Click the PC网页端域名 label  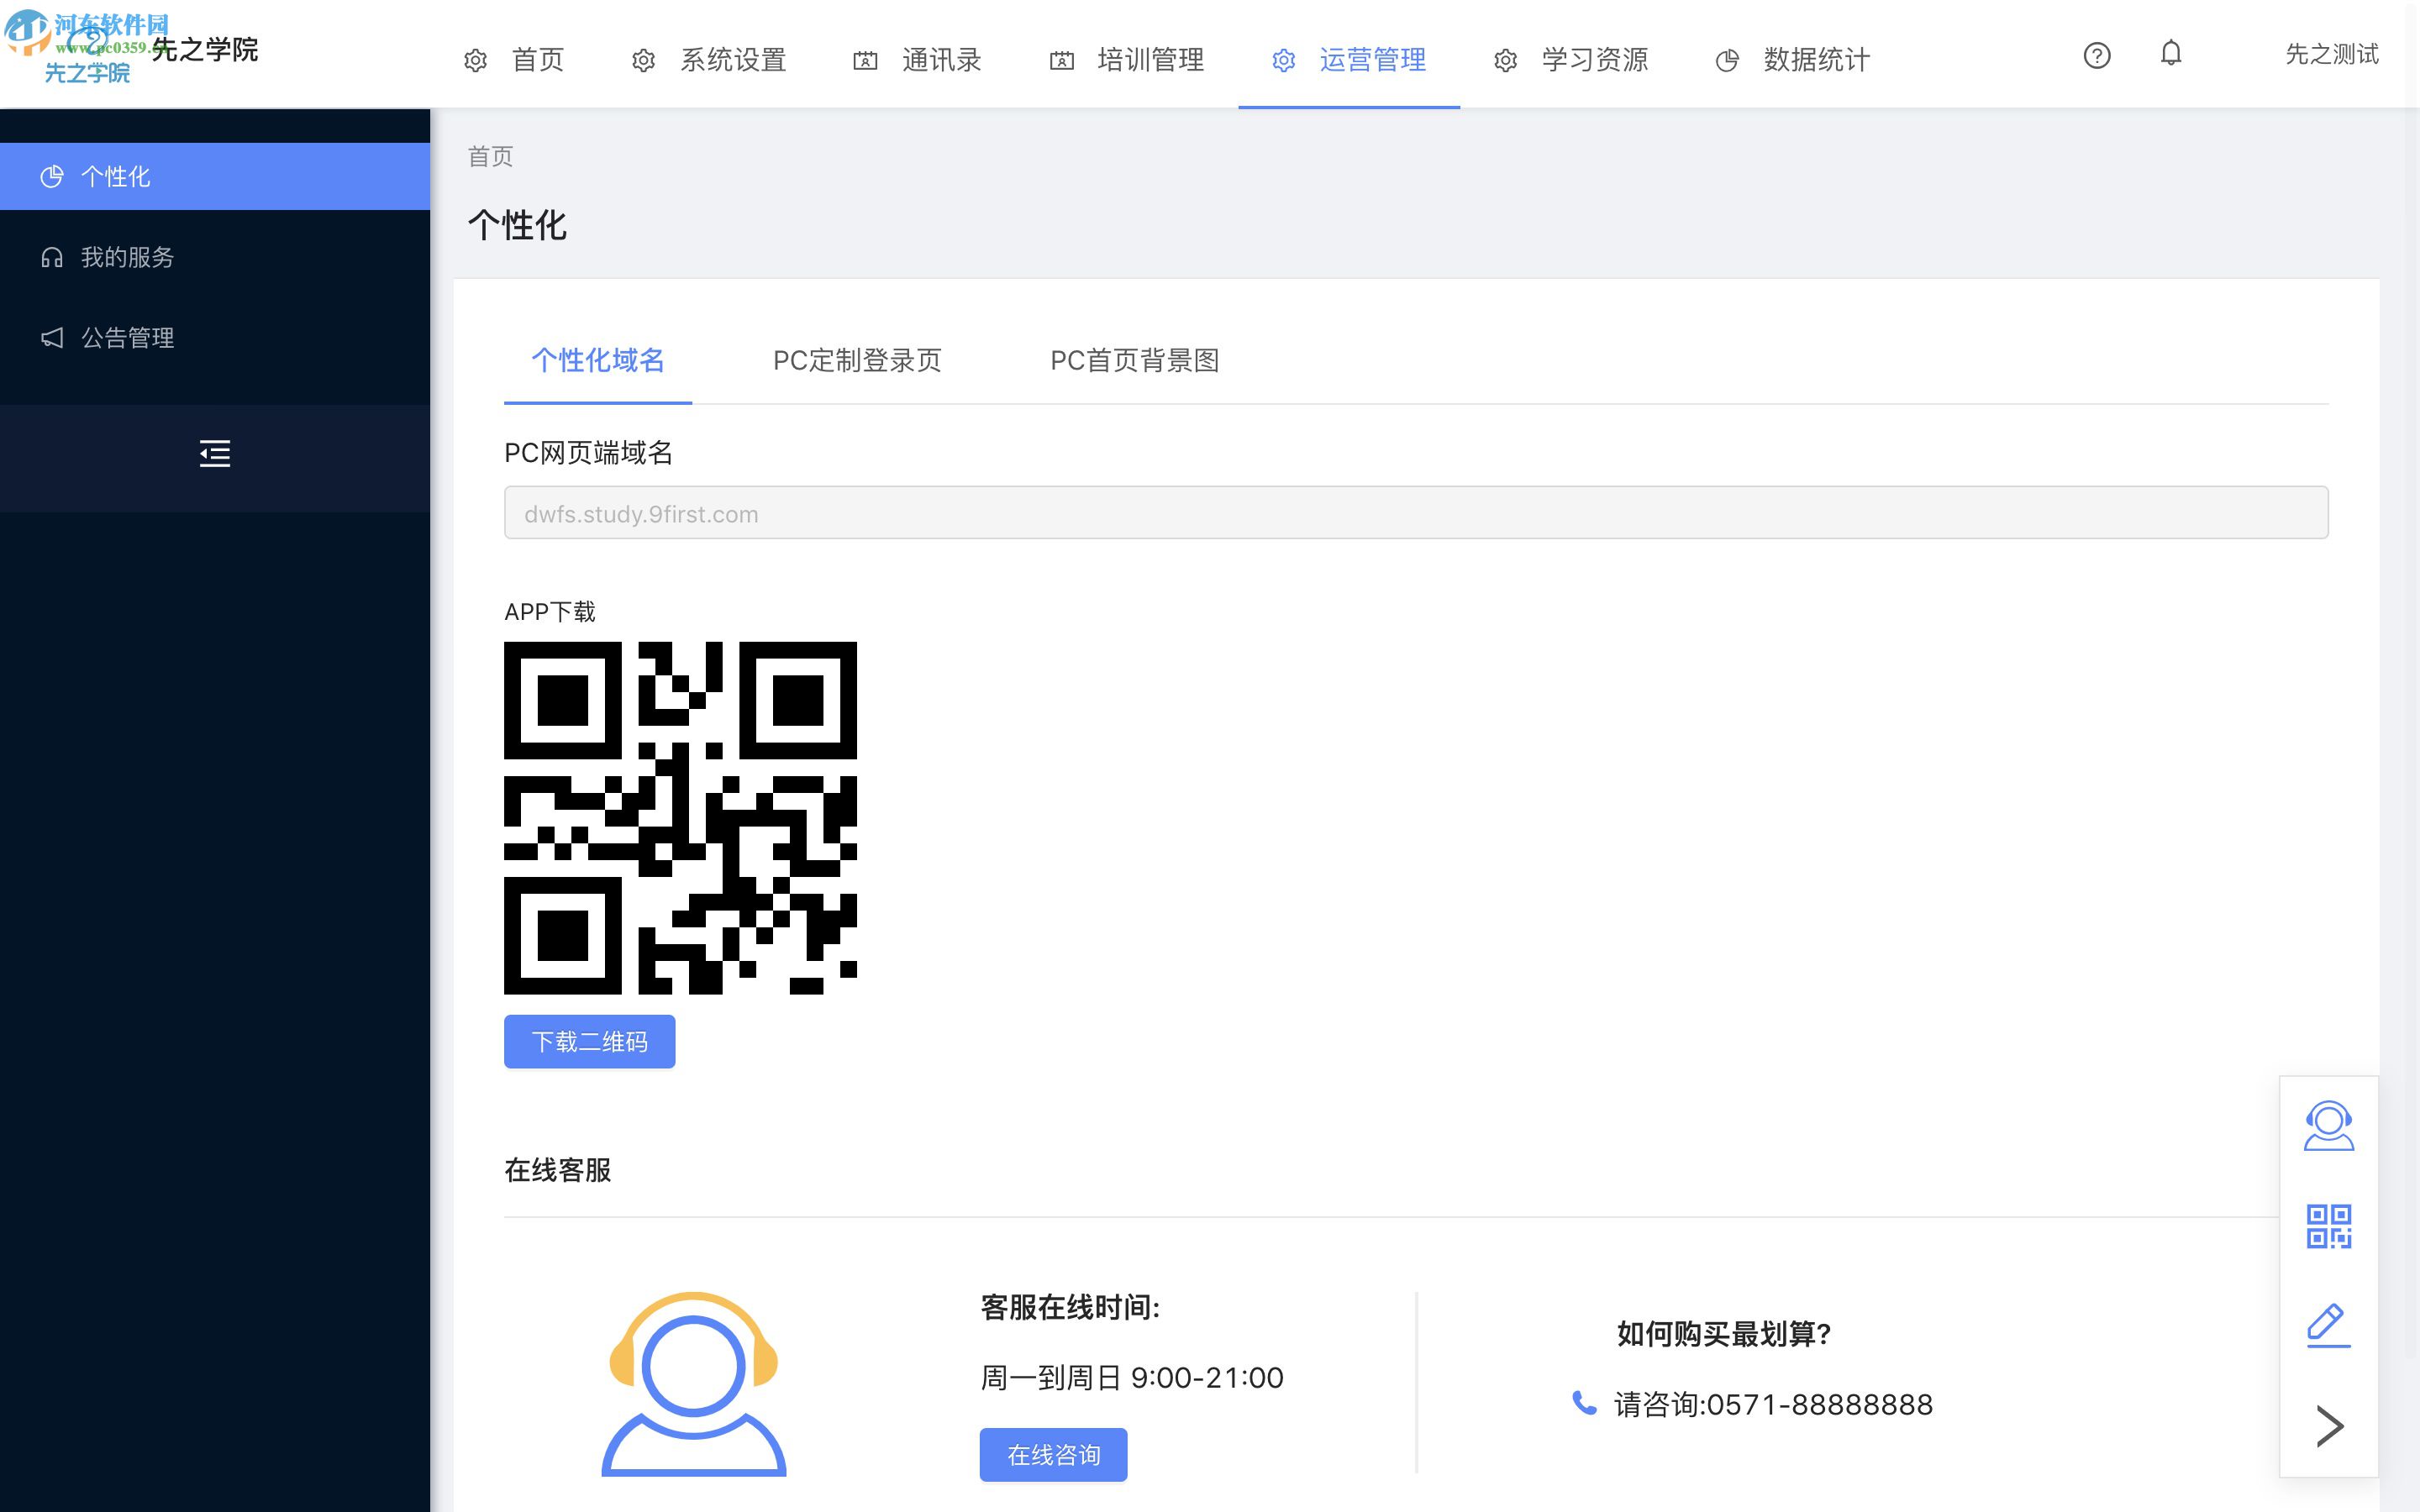pos(588,453)
